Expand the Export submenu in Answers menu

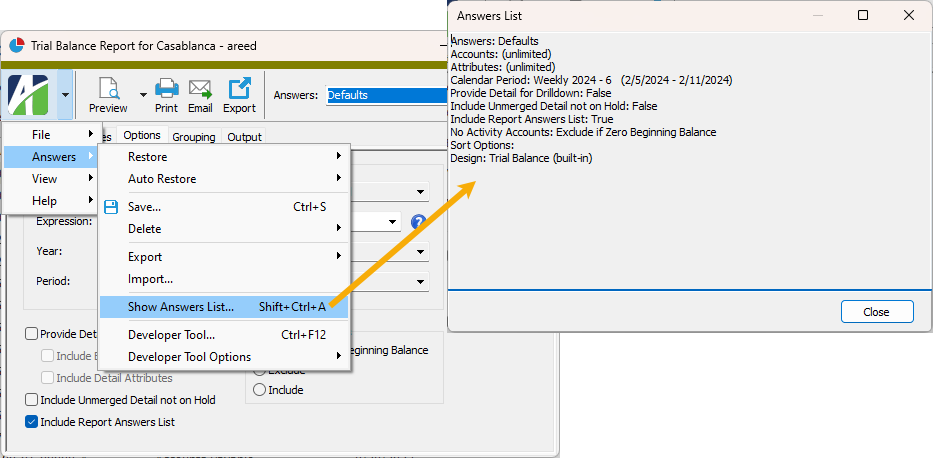pos(339,256)
